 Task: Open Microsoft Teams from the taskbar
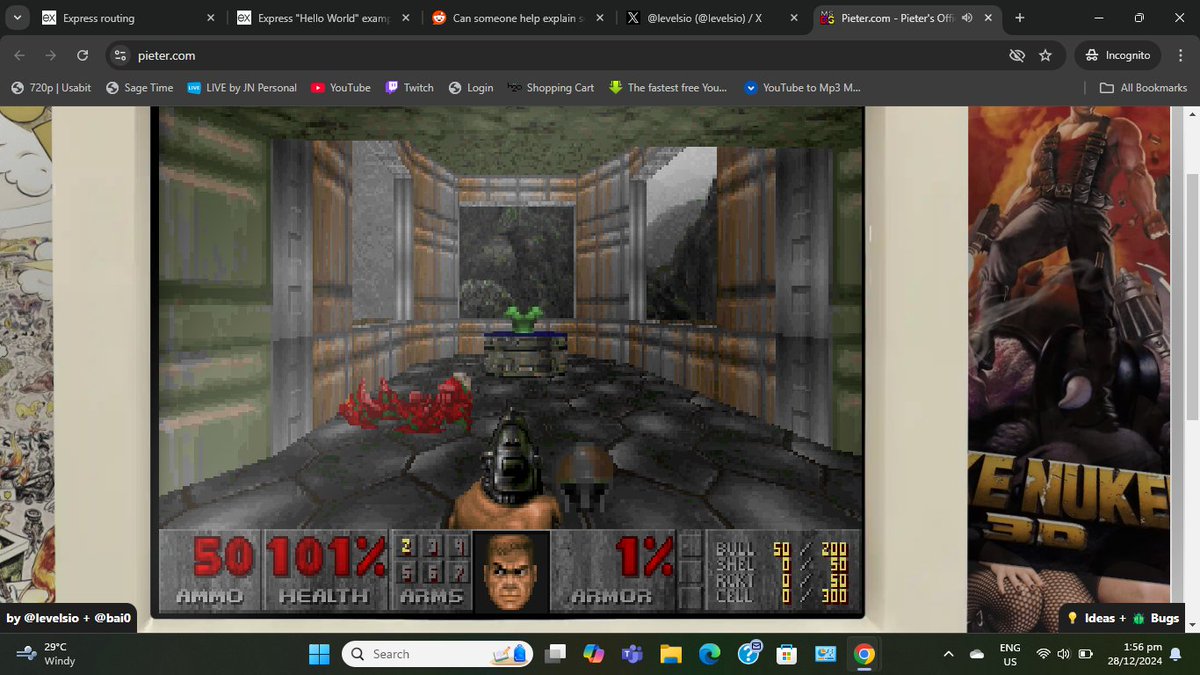click(x=631, y=654)
